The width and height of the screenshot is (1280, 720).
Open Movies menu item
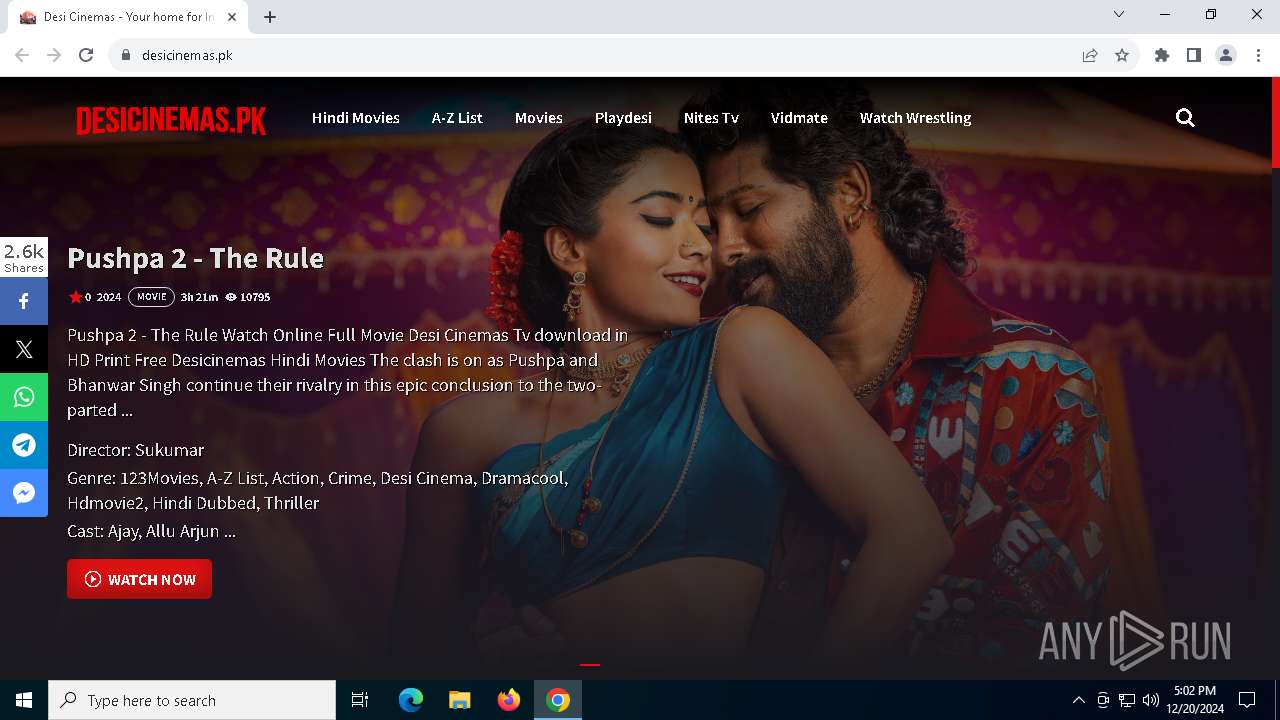539,118
